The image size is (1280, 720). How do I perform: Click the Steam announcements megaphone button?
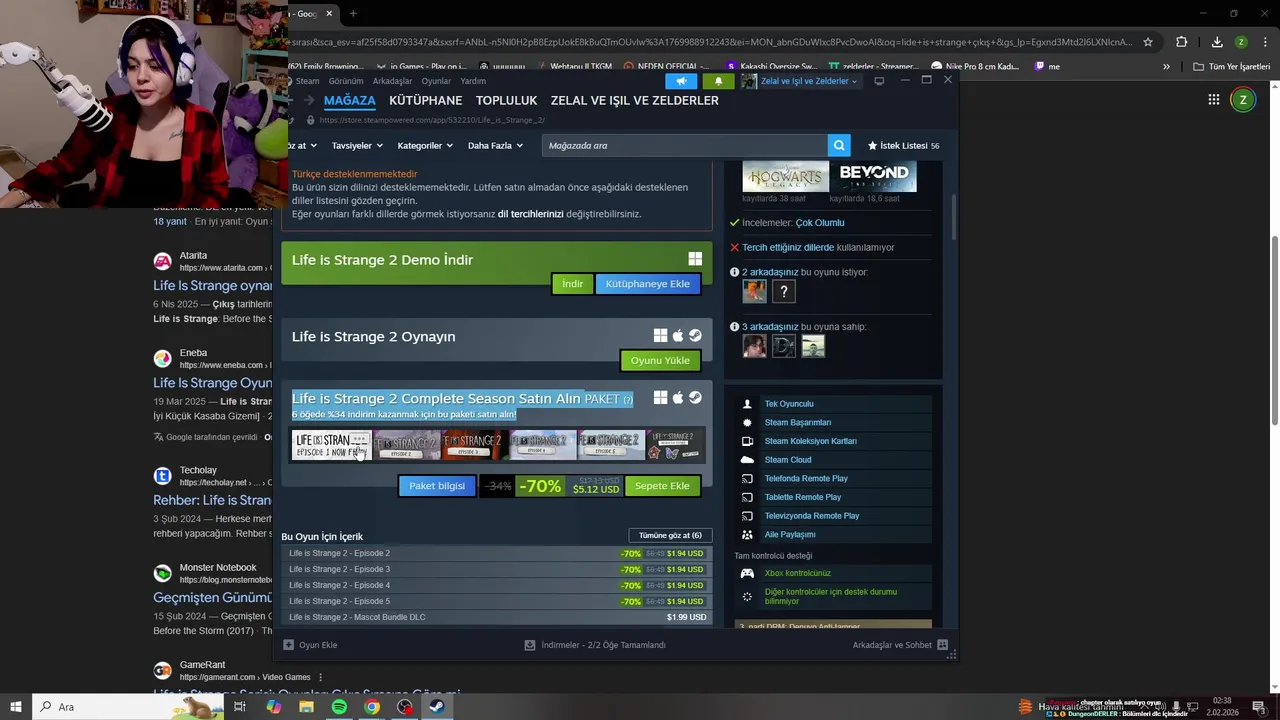(x=681, y=81)
